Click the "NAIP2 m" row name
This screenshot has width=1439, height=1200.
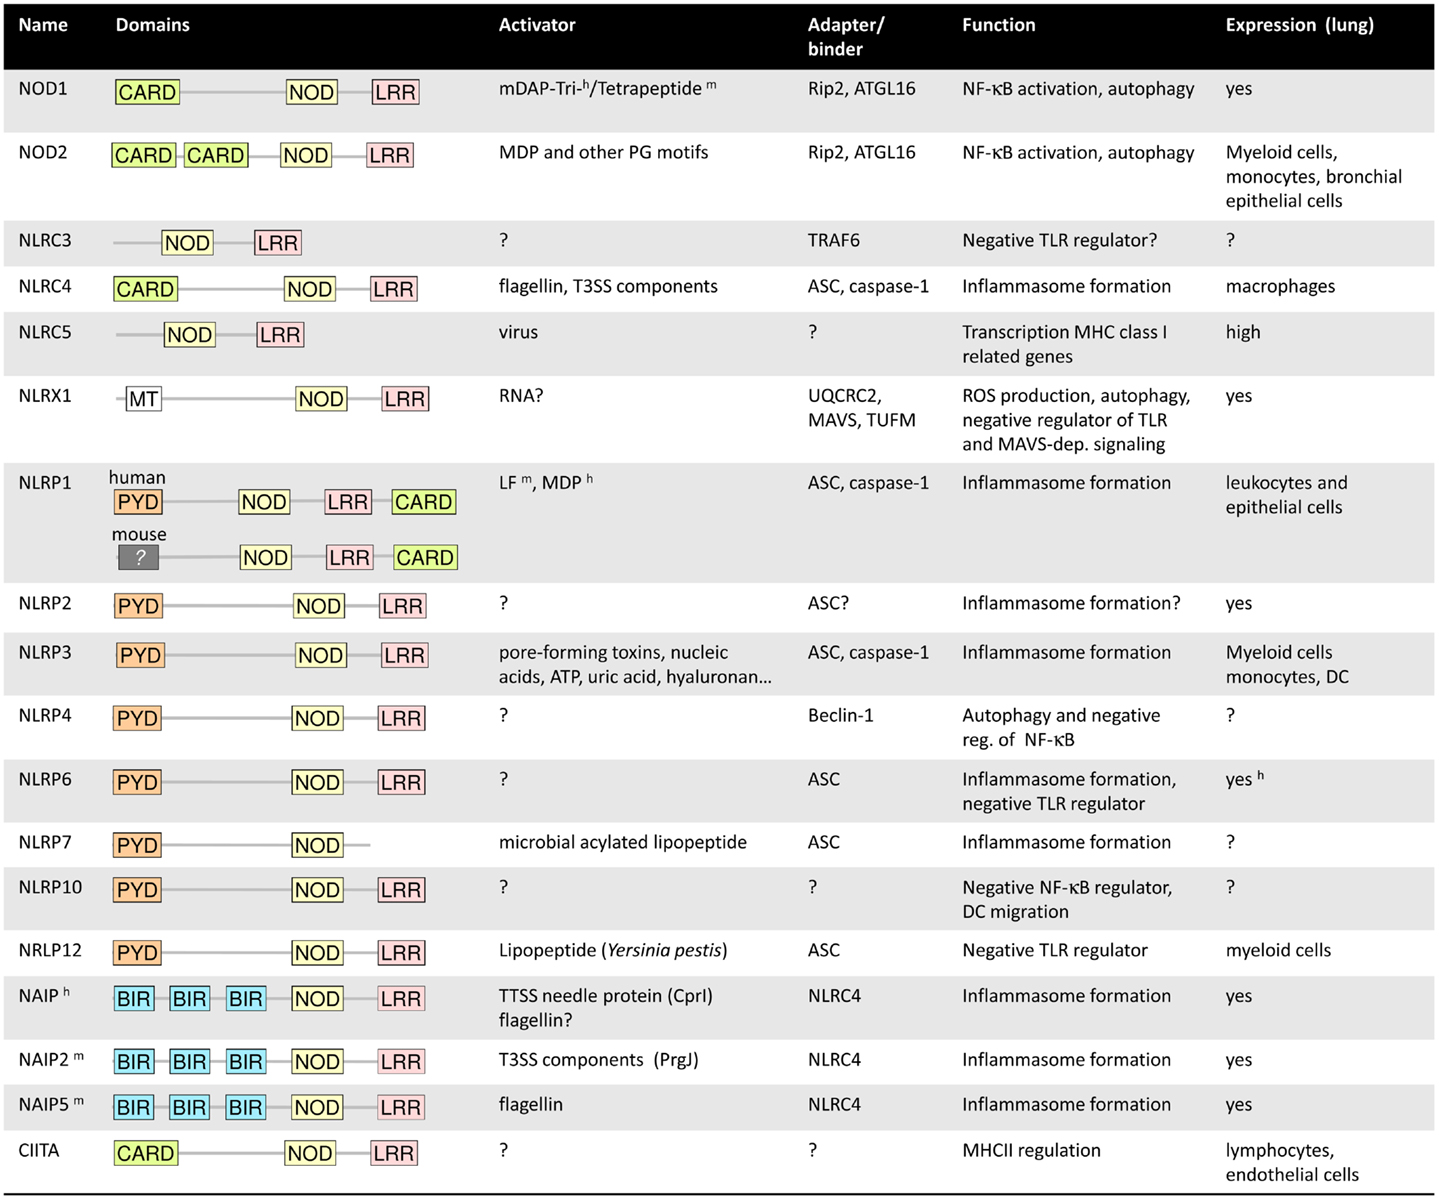point(51,1059)
